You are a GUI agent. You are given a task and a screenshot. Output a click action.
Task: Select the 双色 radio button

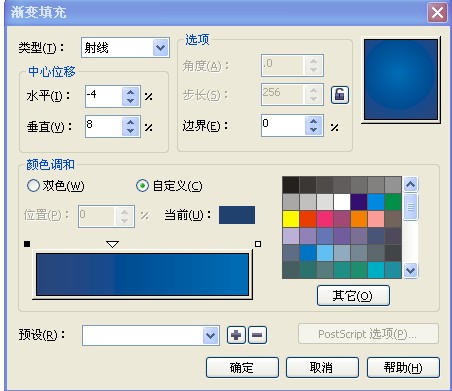[33, 186]
